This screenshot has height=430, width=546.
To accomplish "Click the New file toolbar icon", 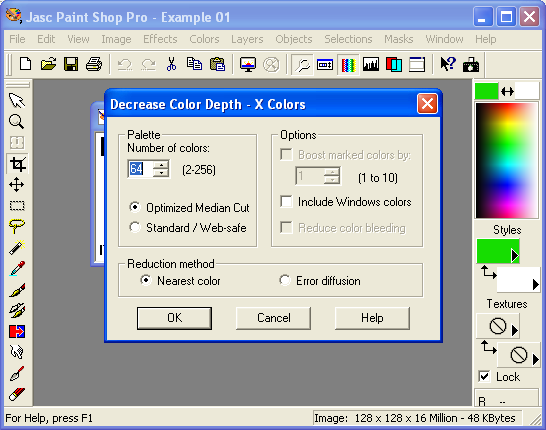I will tap(25, 64).
